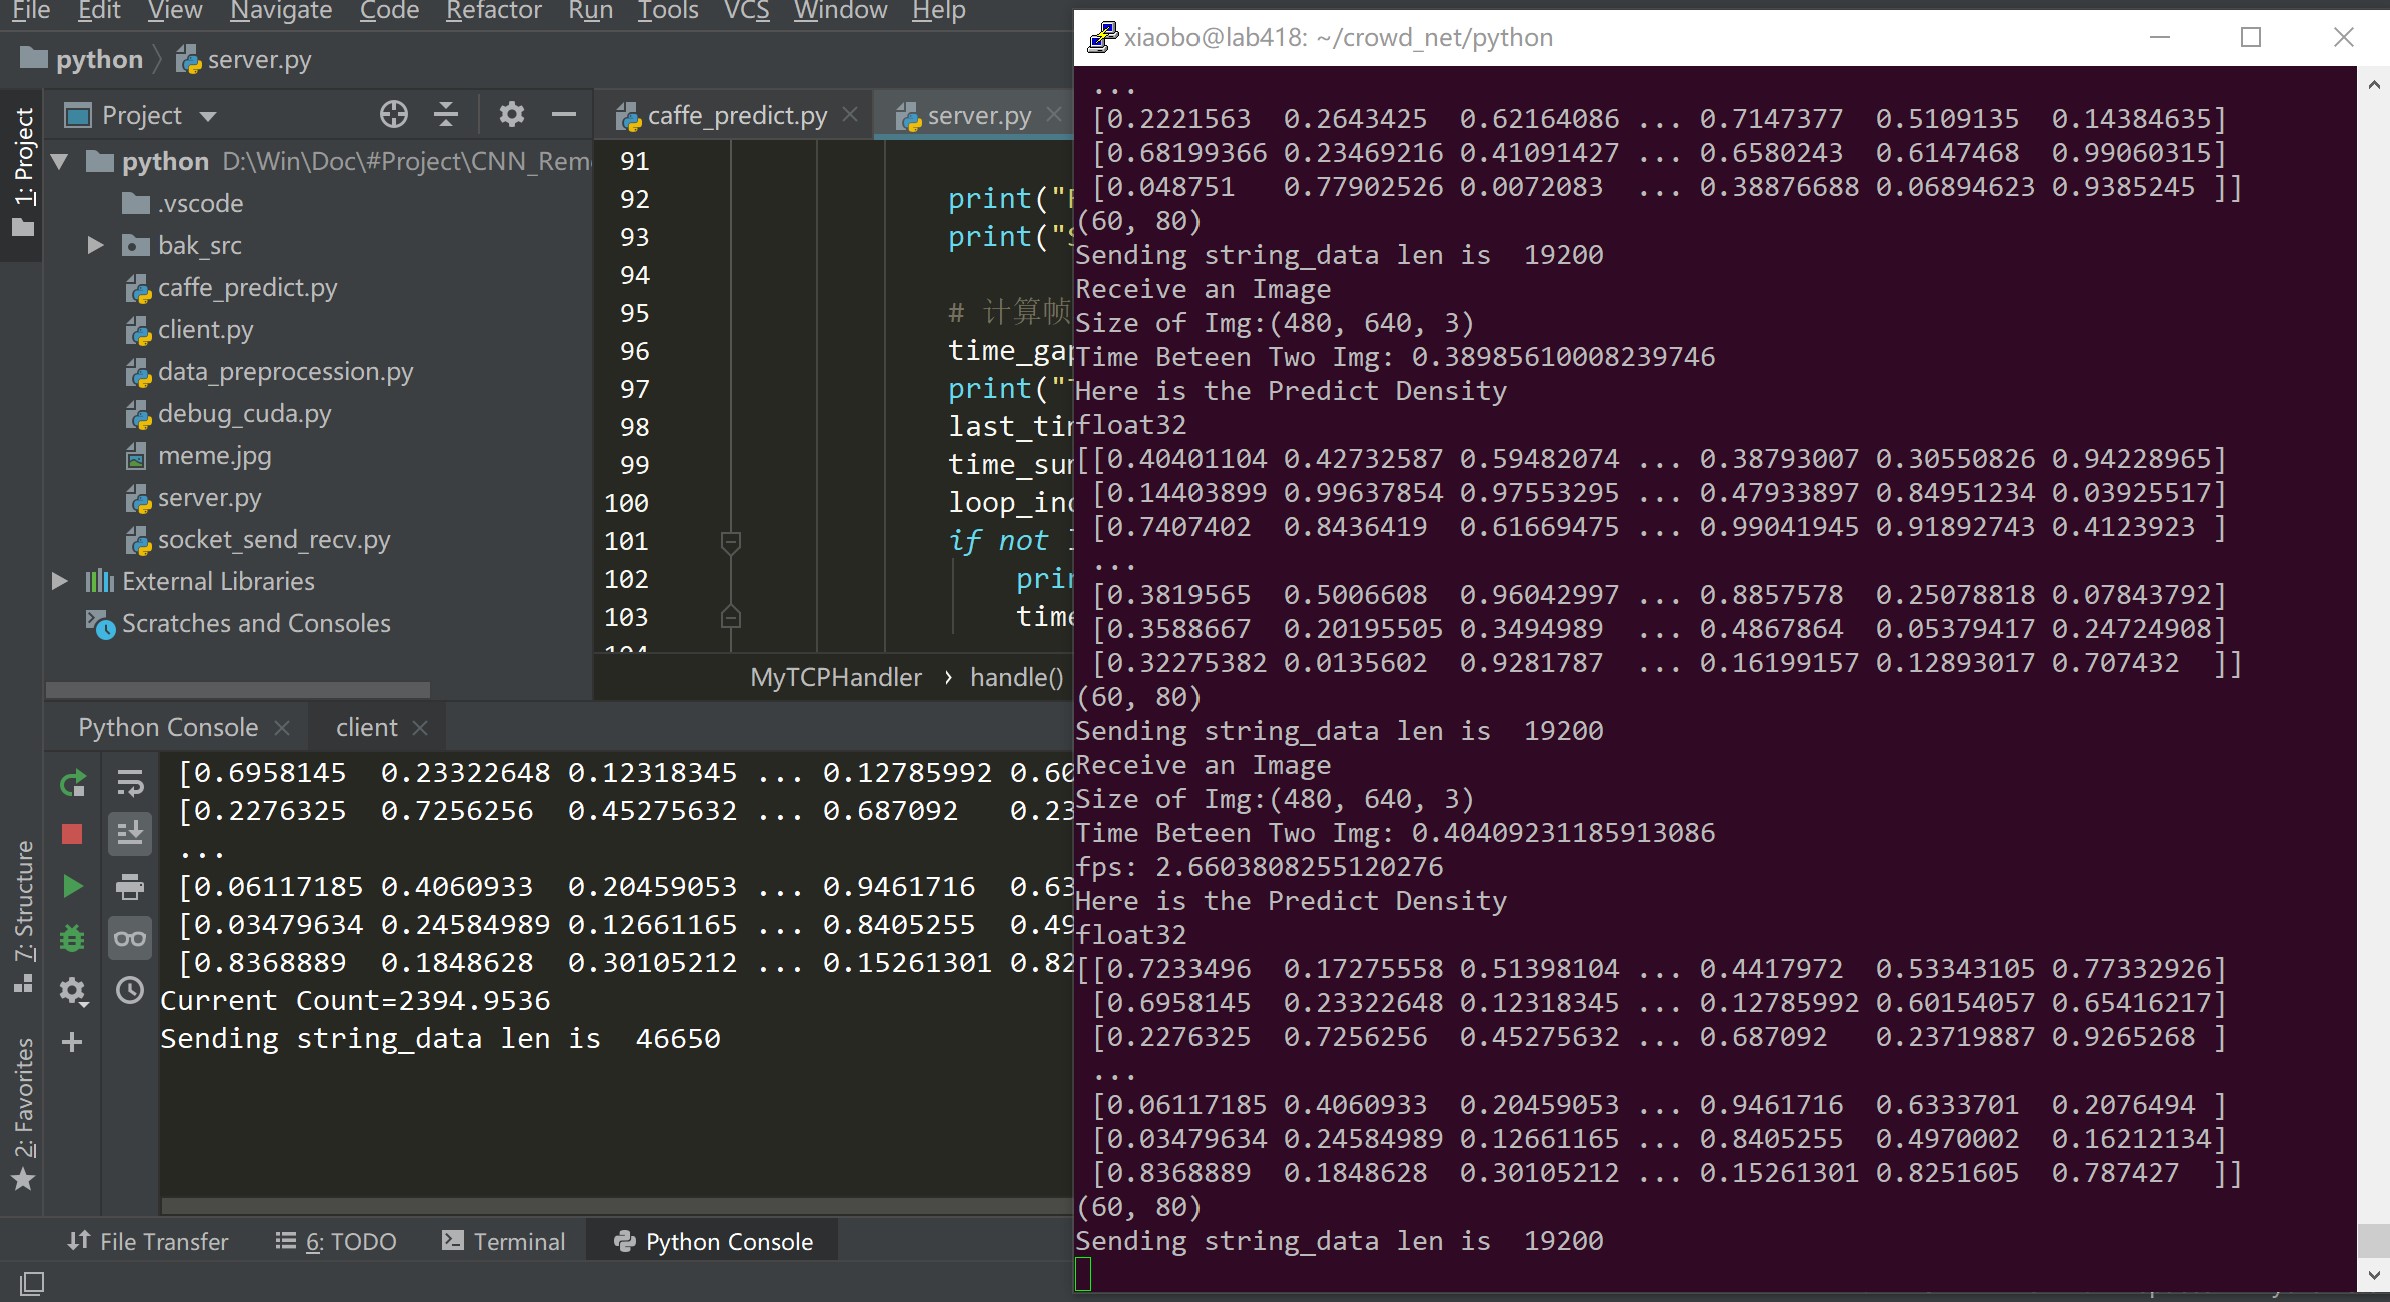The width and height of the screenshot is (2390, 1302).
Task: Expand External Libraries node
Action: click(x=59, y=581)
